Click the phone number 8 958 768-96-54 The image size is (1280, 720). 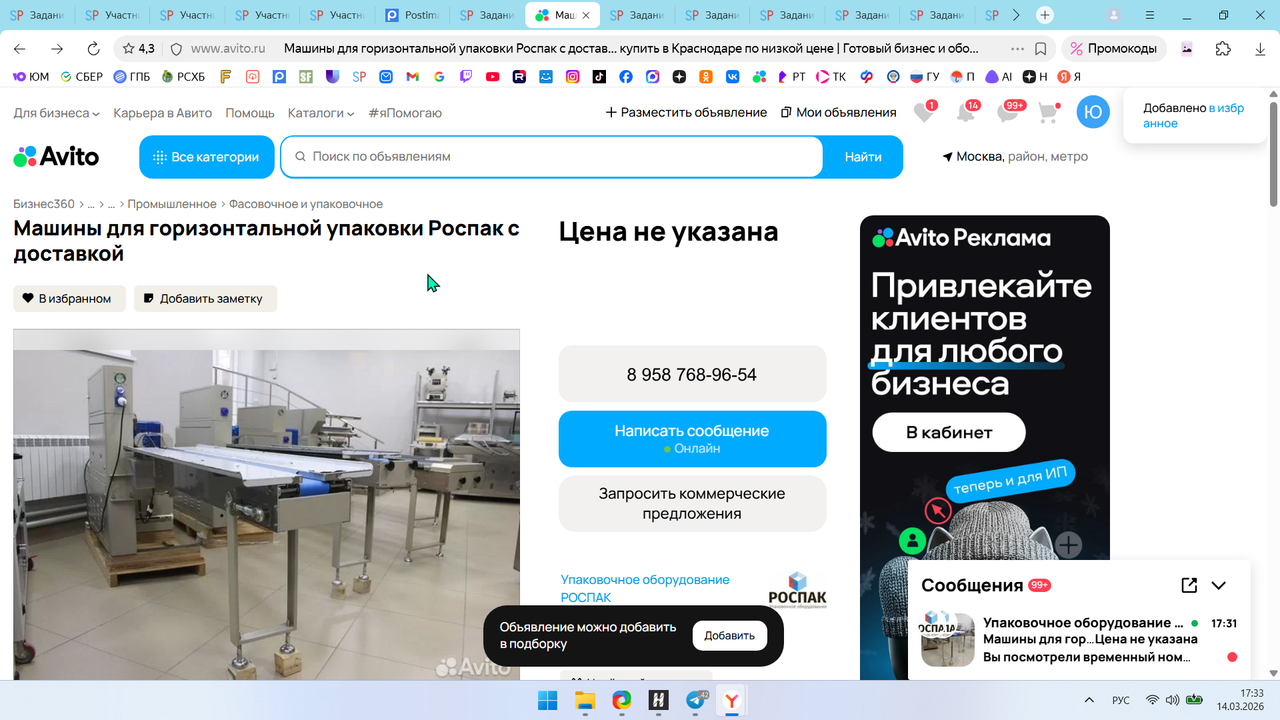692,374
